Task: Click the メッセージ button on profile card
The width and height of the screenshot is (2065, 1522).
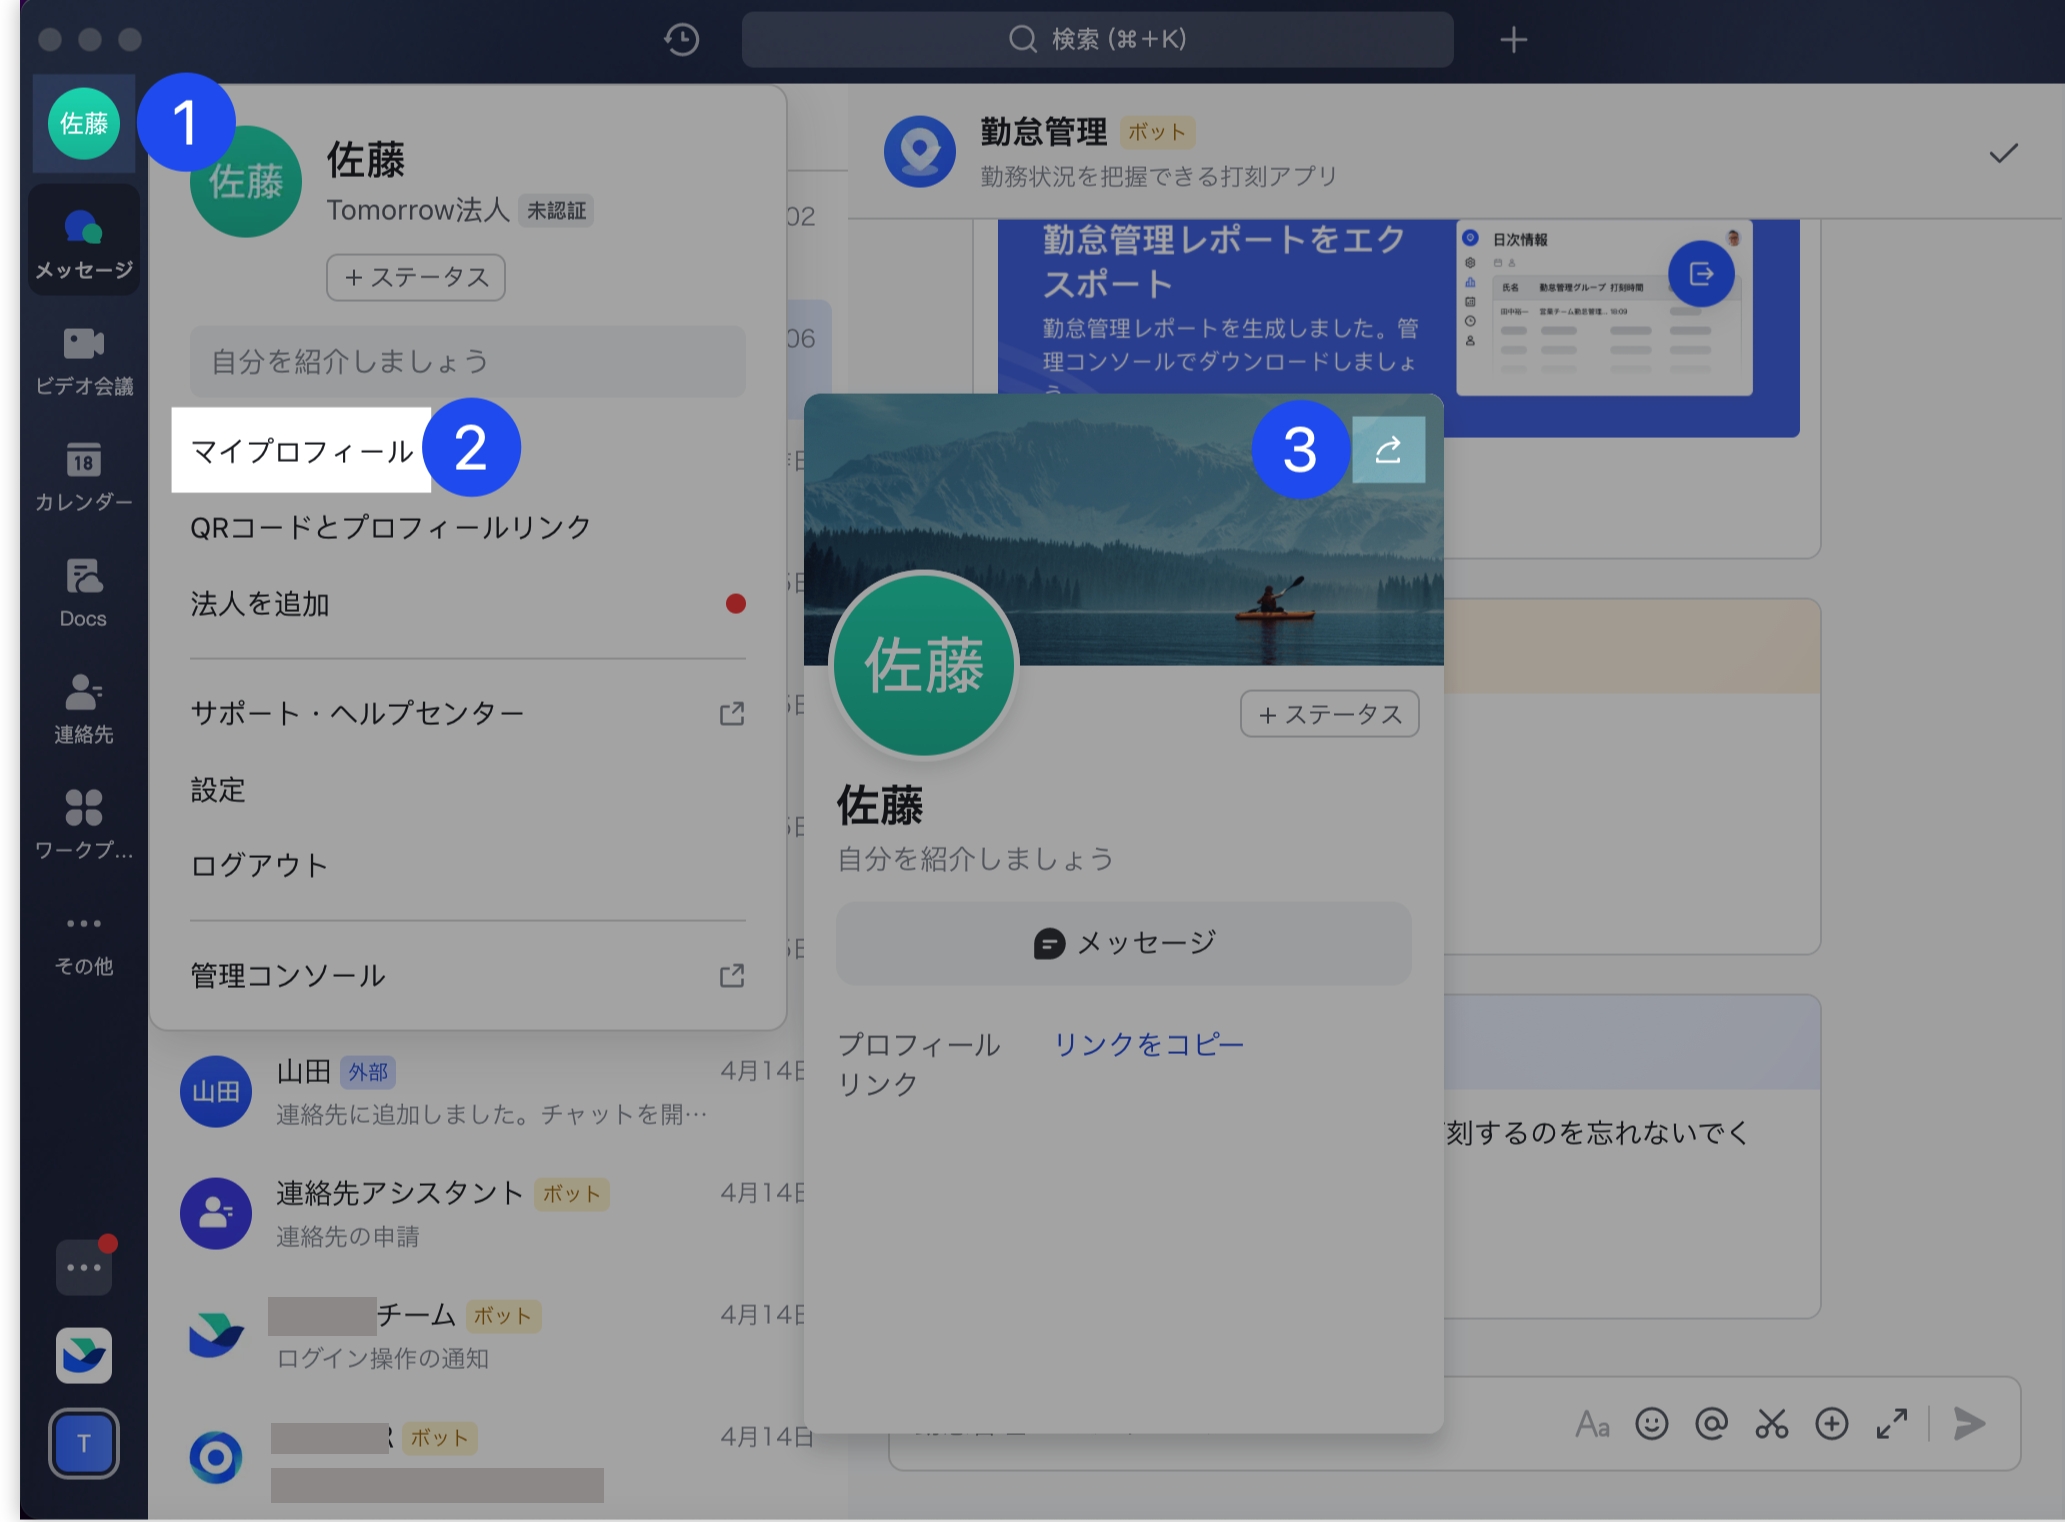Action: pos(1124,943)
